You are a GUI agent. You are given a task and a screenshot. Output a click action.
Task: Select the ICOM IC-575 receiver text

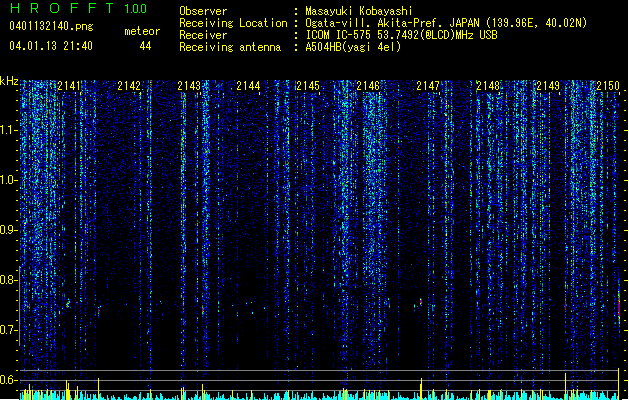coord(401,35)
